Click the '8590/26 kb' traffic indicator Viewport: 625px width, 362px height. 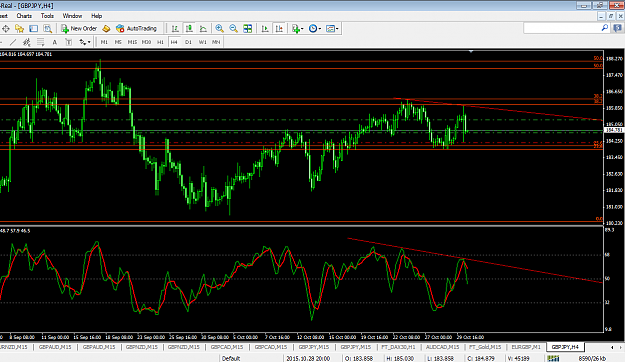point(592,358)
